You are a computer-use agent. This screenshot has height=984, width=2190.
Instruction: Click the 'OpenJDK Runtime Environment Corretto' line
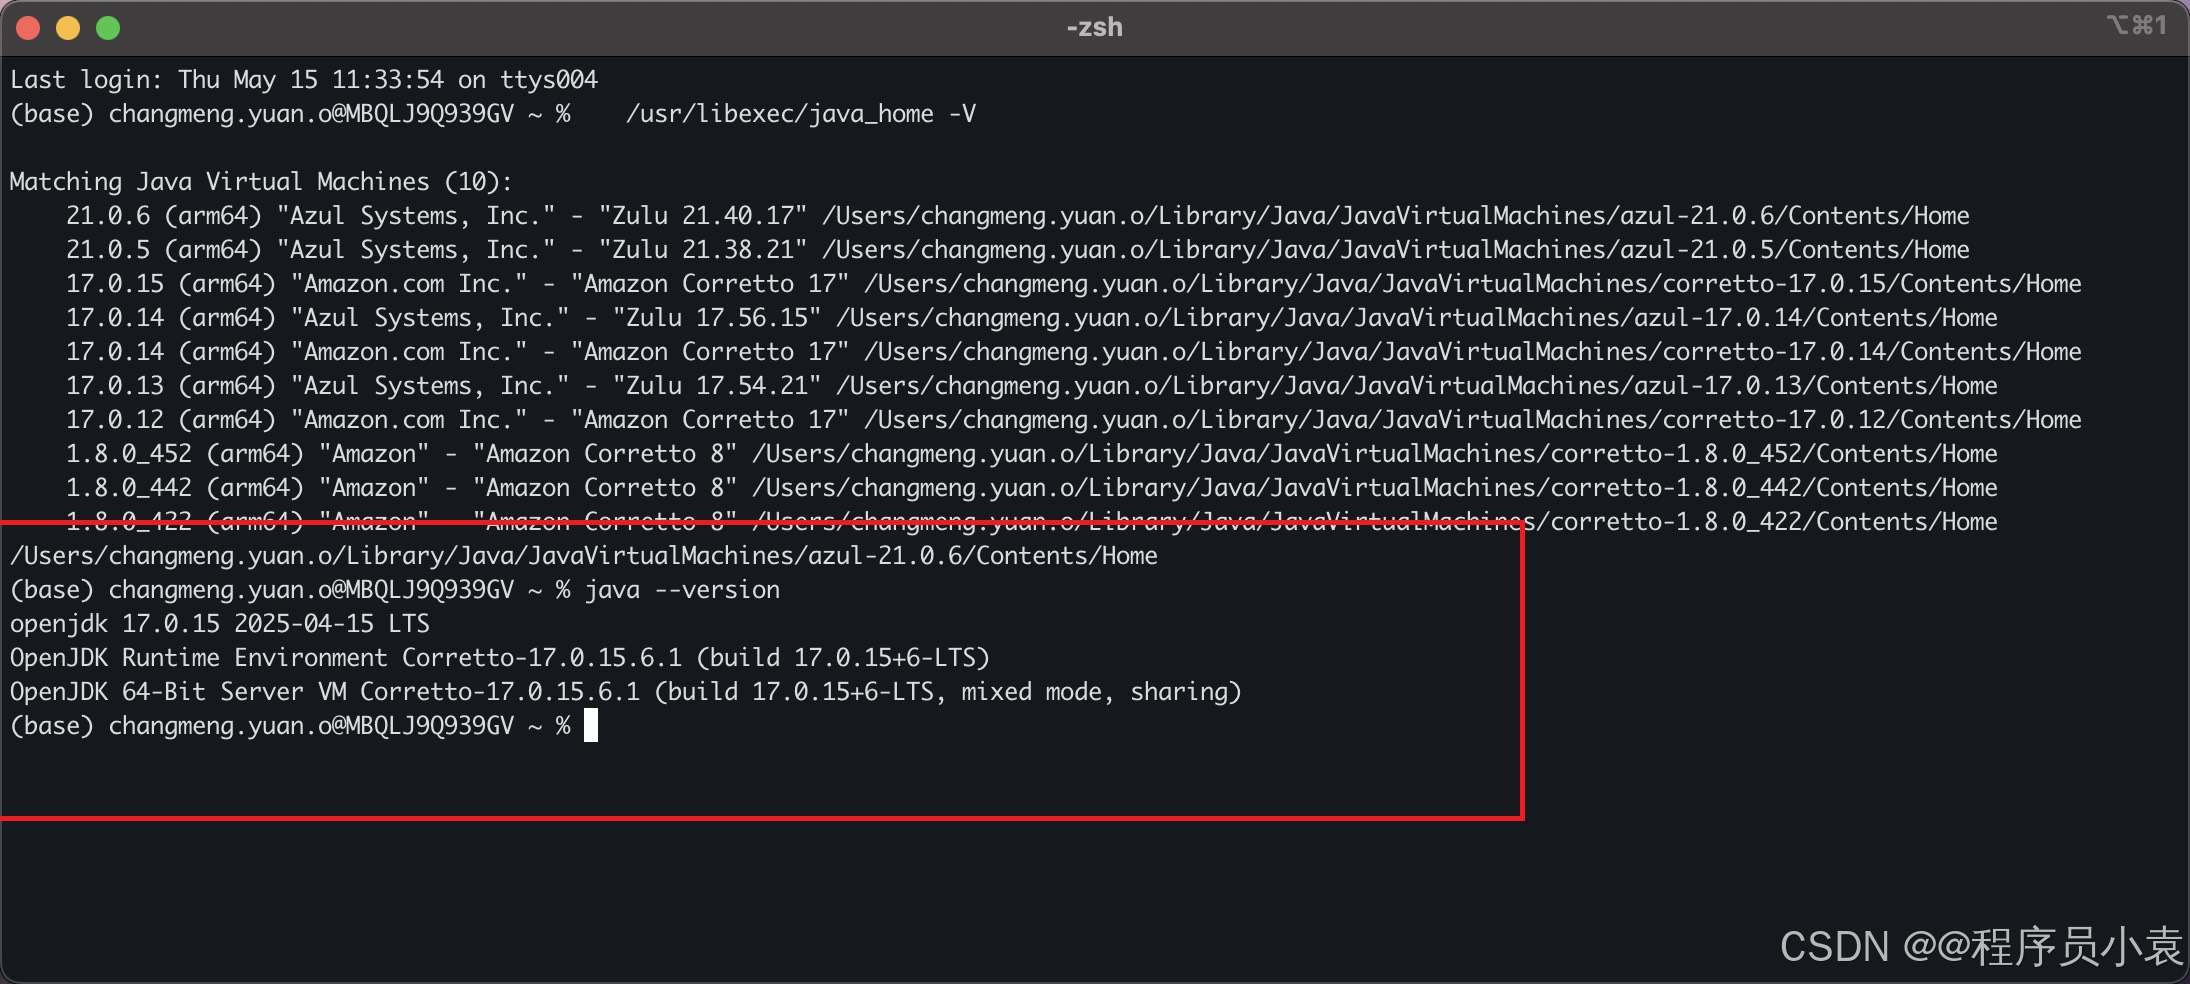[500, 658]
